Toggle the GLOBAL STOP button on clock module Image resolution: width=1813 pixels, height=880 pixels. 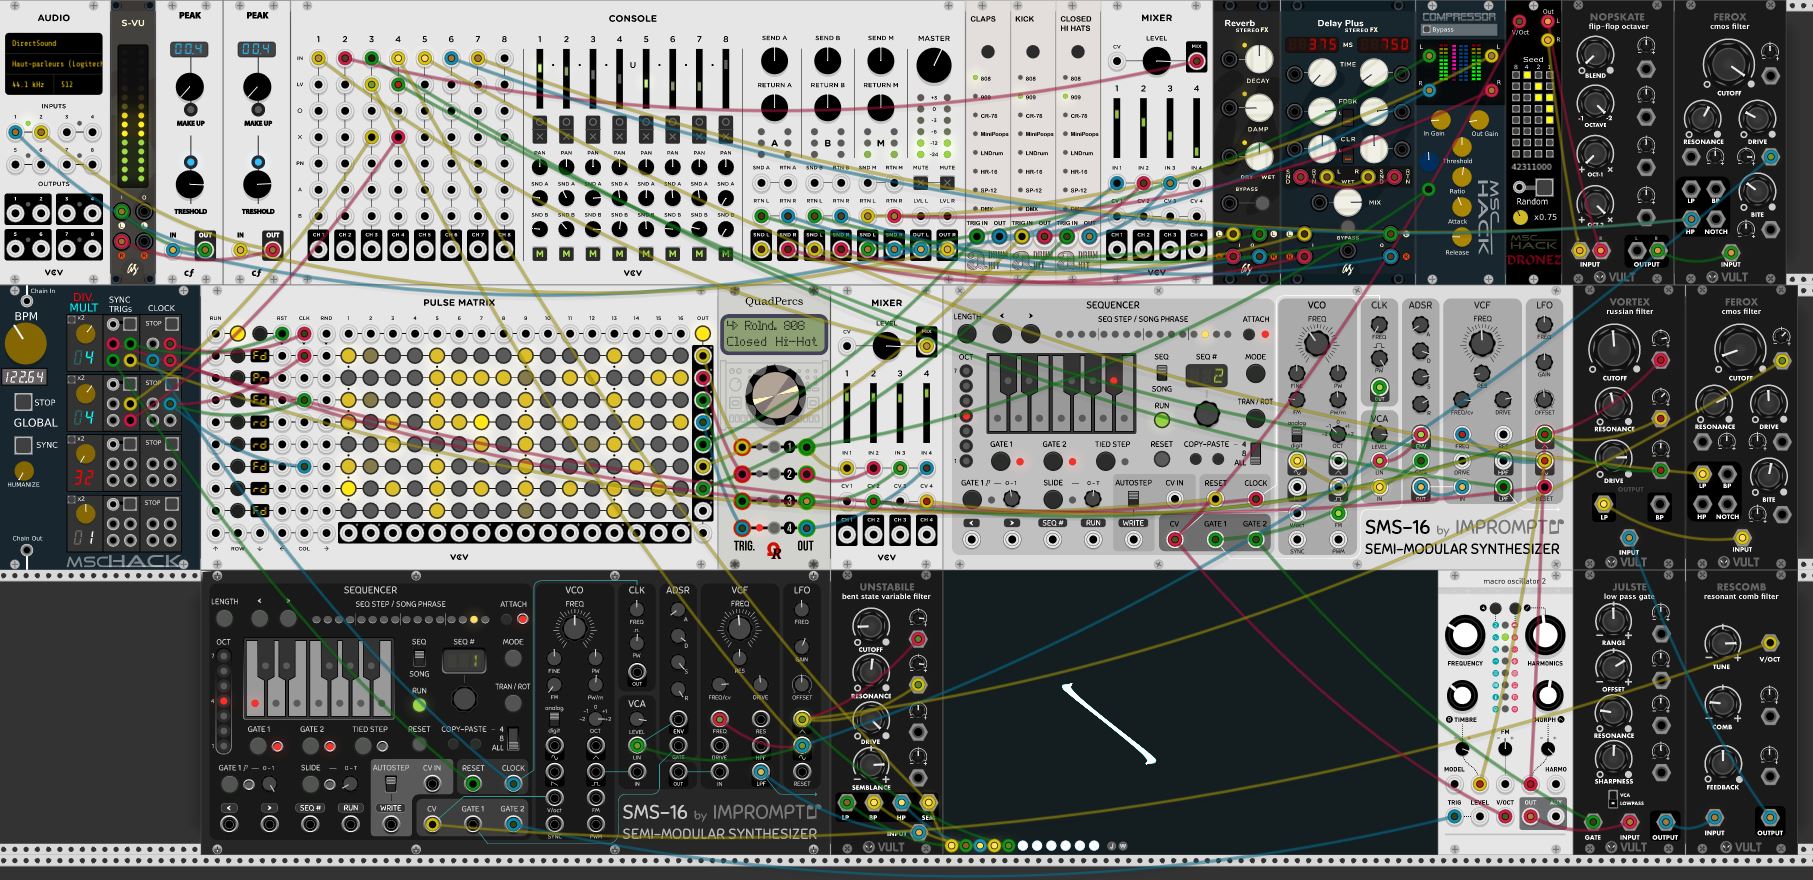tap(23, 402)
